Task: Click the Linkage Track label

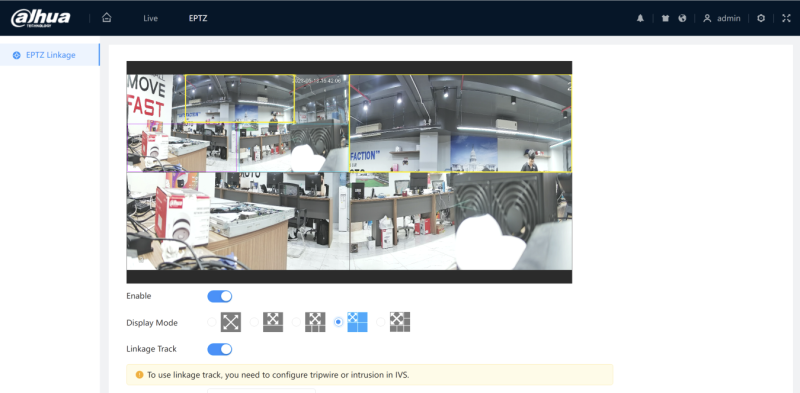Action: [x=152, y=349]
